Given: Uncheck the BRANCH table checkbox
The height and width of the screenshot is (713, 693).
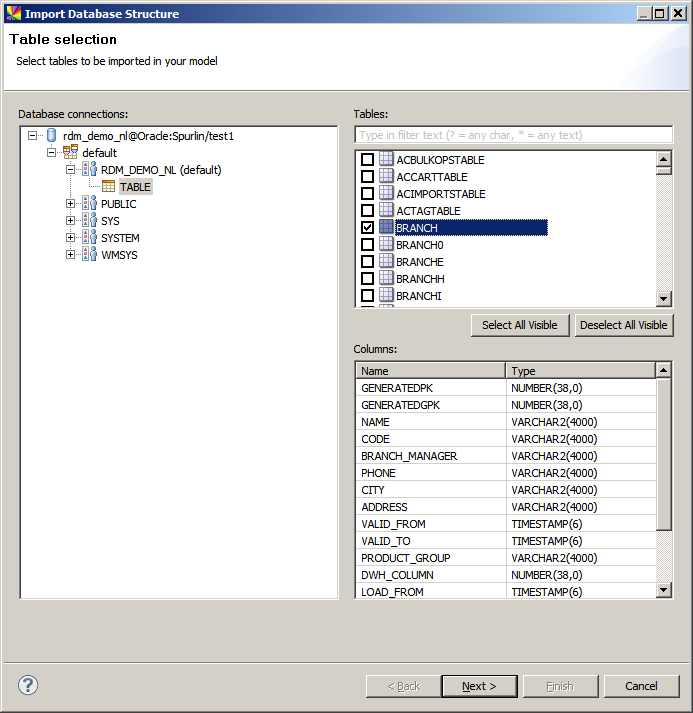Looking at the screenshot, I should [x=367, y=228].
